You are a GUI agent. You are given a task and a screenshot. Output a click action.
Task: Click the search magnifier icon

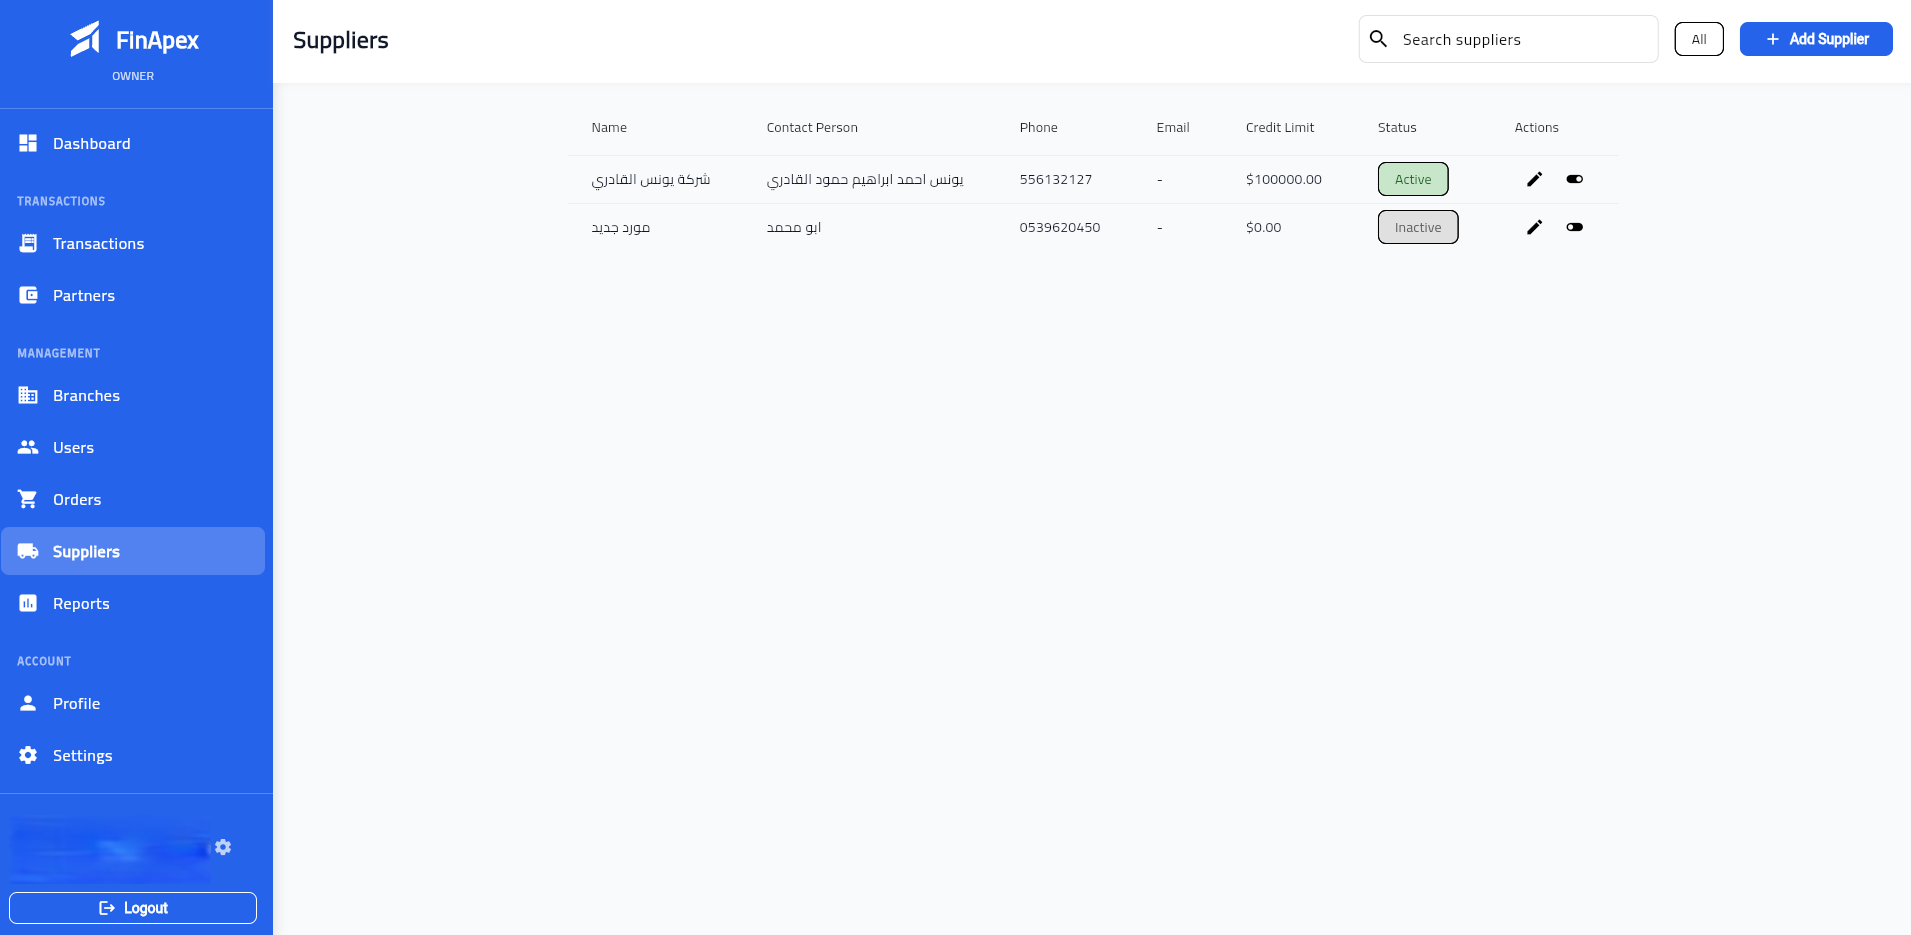tap(1378, 39)
